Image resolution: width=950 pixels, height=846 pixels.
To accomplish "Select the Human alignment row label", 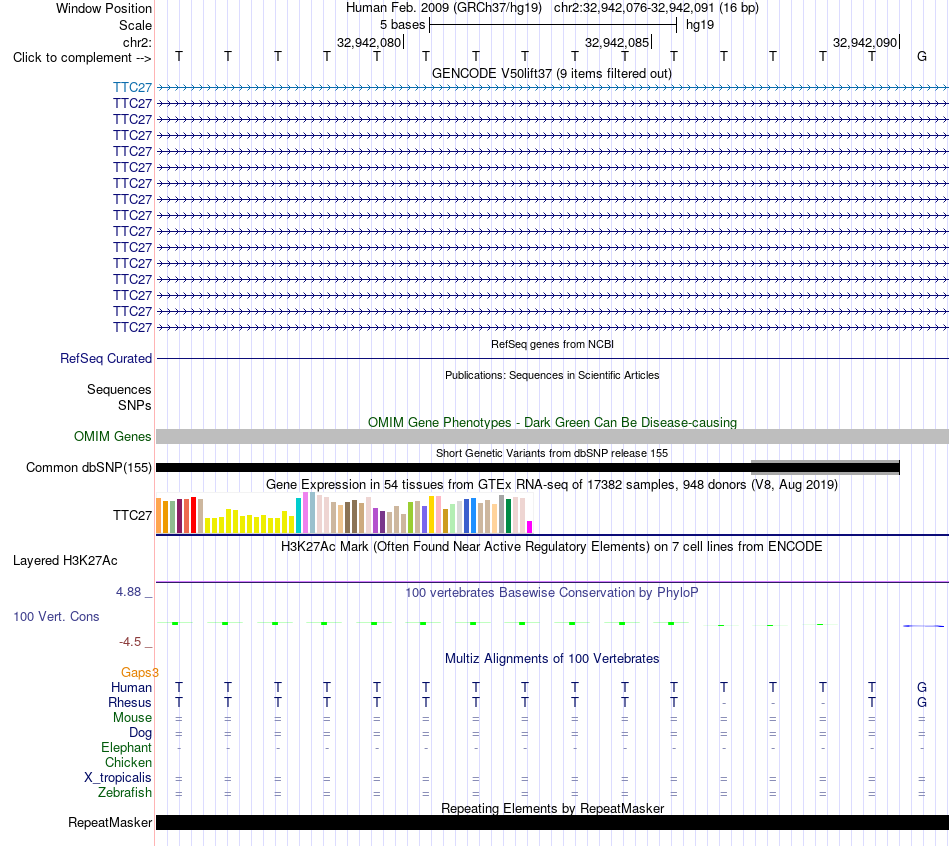I will [131, 687].
